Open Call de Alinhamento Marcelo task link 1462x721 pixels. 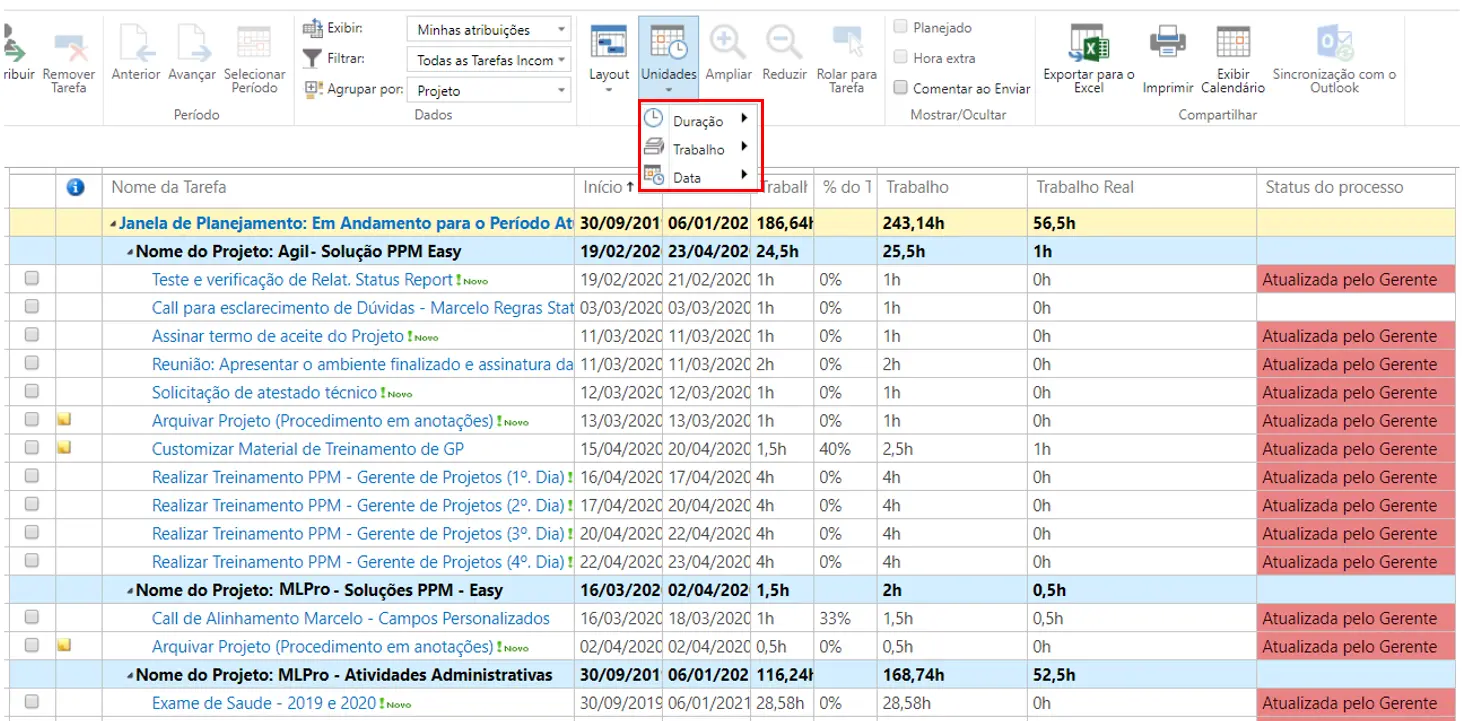(351, 618)
